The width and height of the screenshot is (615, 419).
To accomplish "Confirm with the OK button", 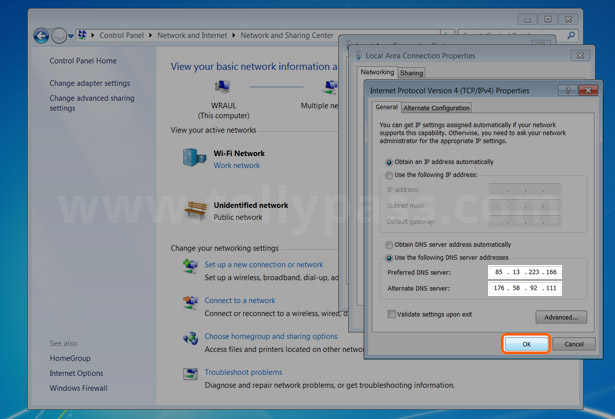I will point(526,344).
